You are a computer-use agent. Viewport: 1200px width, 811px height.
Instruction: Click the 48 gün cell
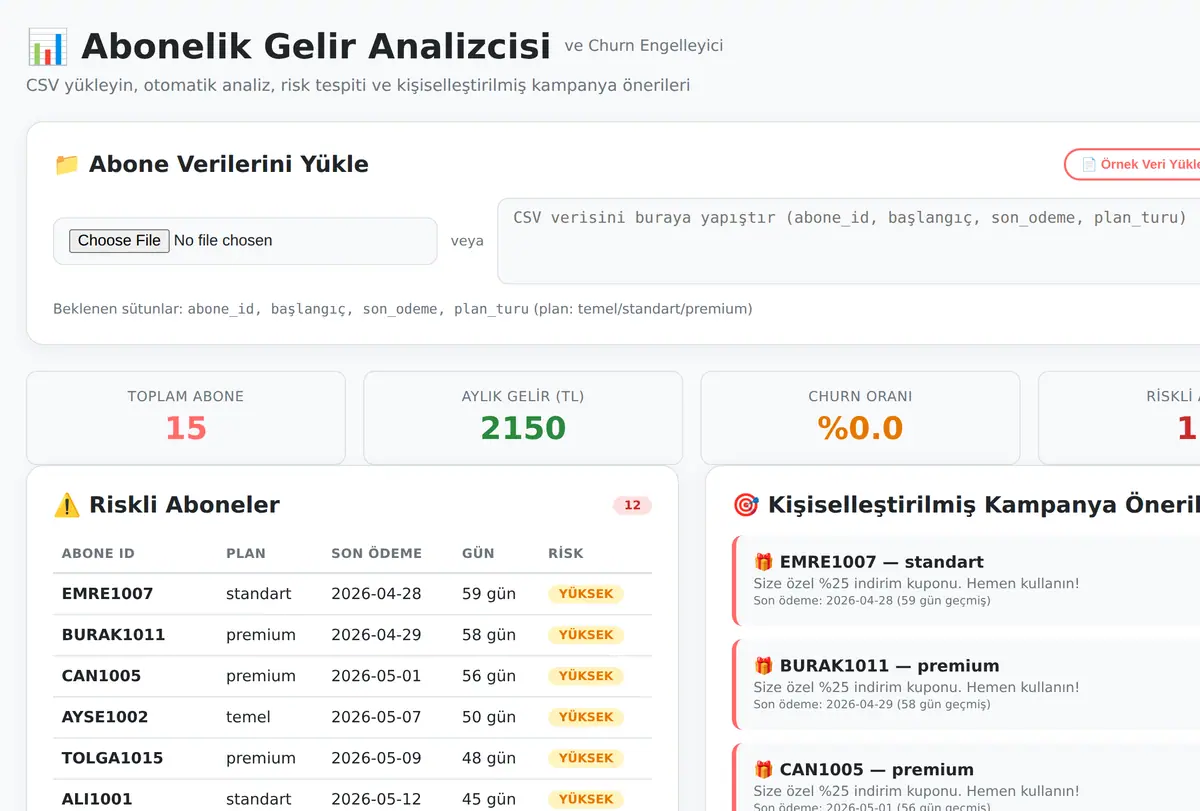(489, 758)
